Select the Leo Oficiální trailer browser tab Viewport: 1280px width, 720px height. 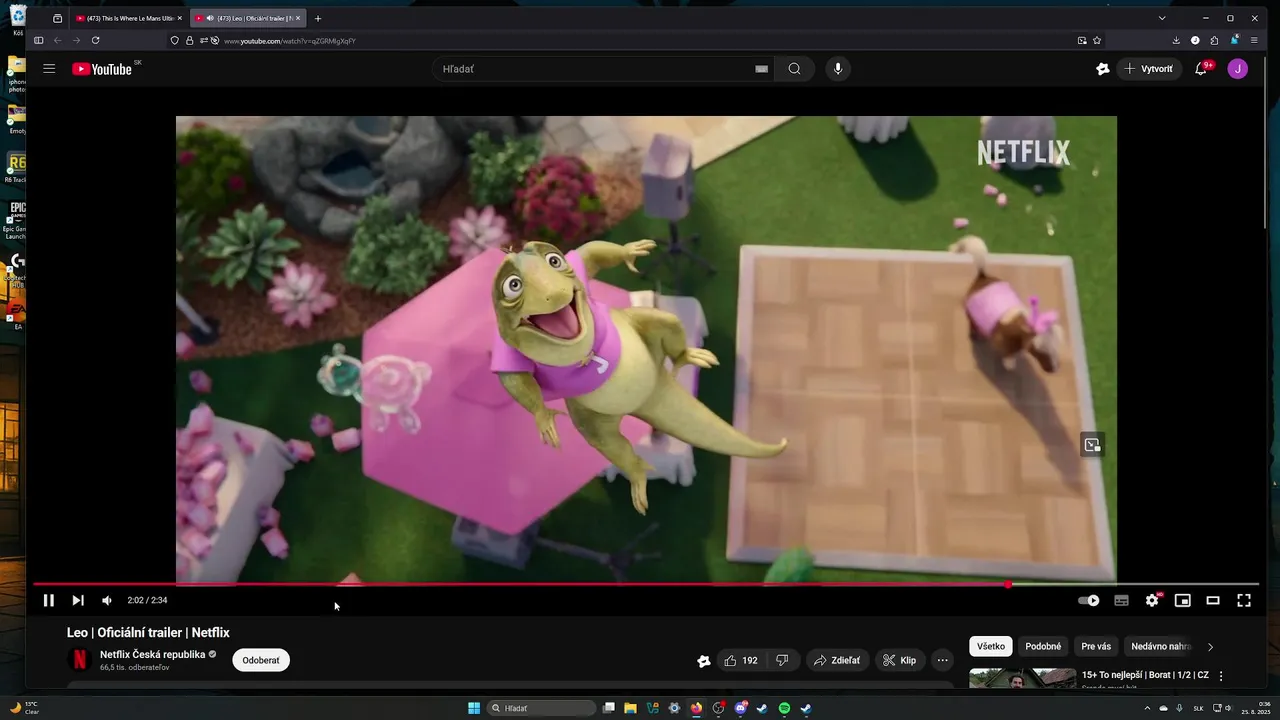247,18
